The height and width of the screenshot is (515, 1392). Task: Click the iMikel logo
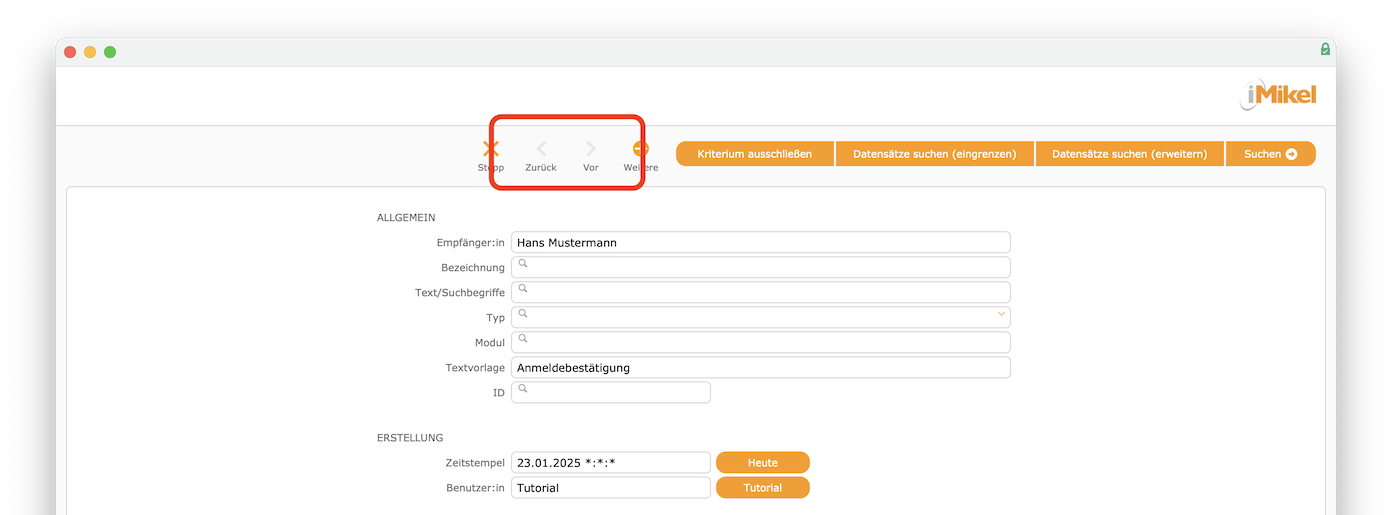(1278, 95)
